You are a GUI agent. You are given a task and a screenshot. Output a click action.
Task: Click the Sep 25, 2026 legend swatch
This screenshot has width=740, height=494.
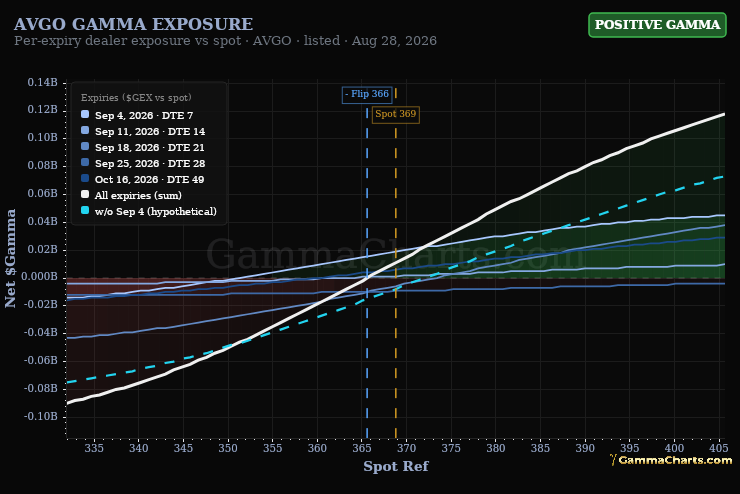(85, 162)
